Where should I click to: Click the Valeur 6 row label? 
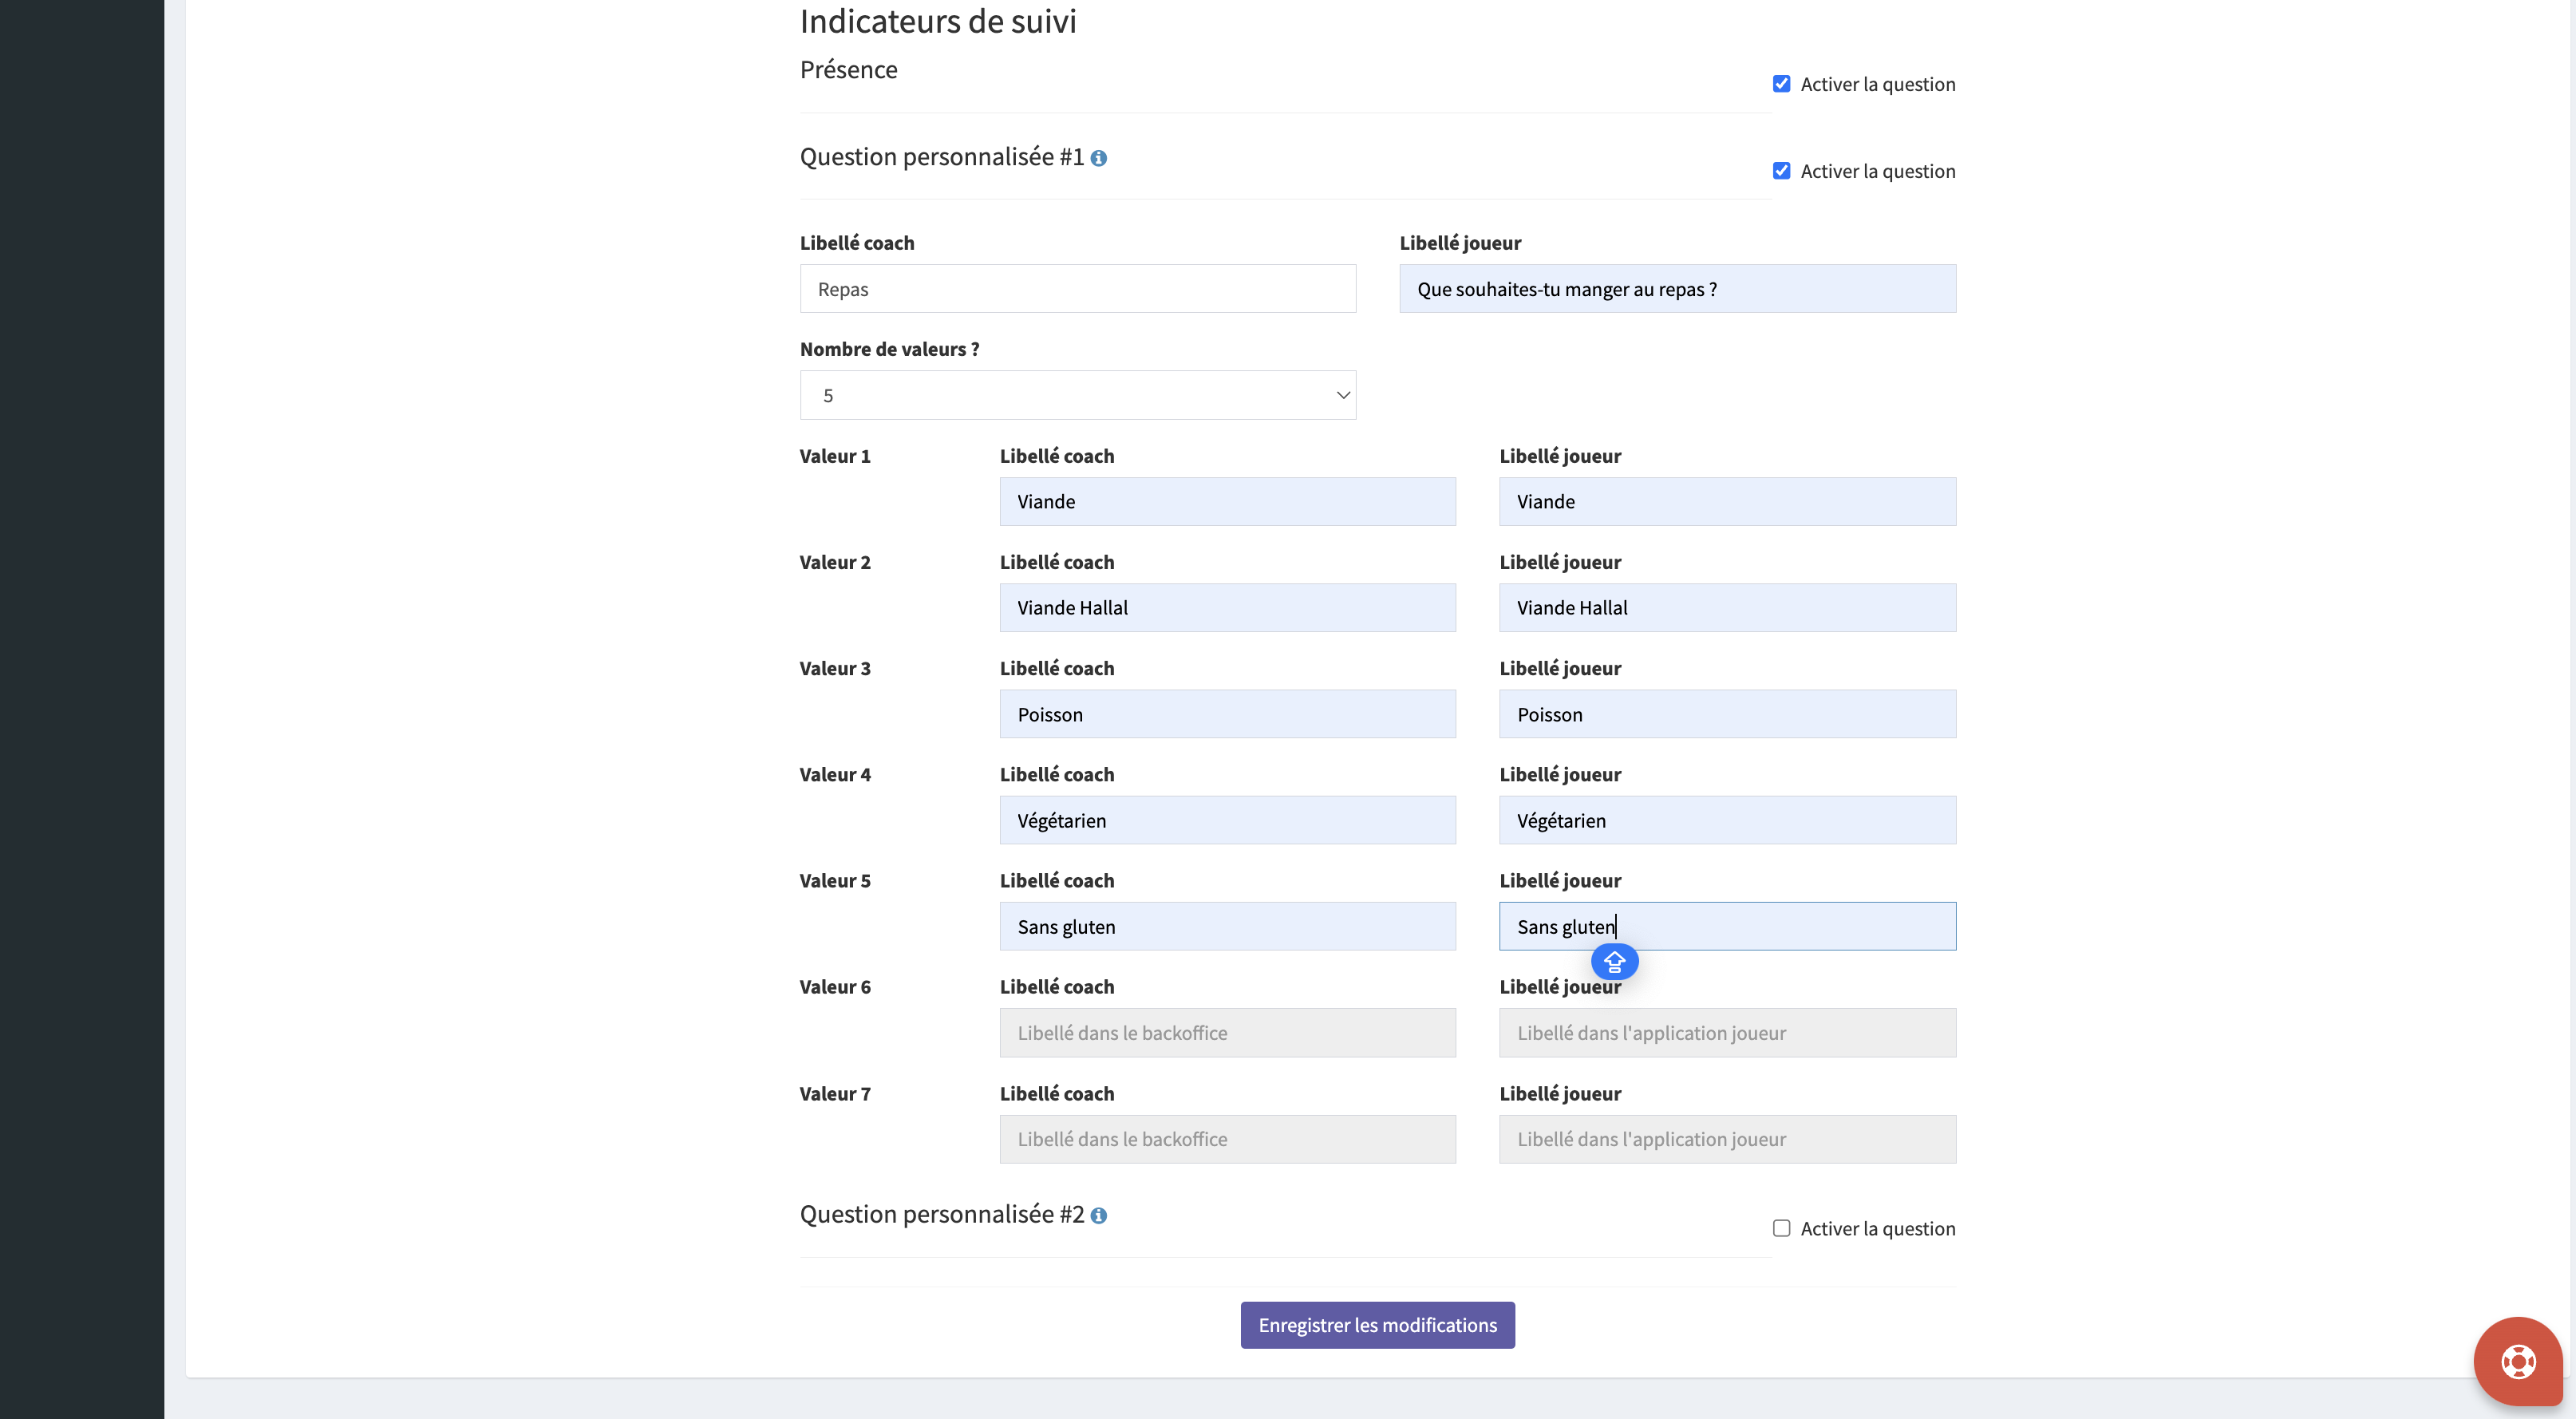tap(835, 987)
